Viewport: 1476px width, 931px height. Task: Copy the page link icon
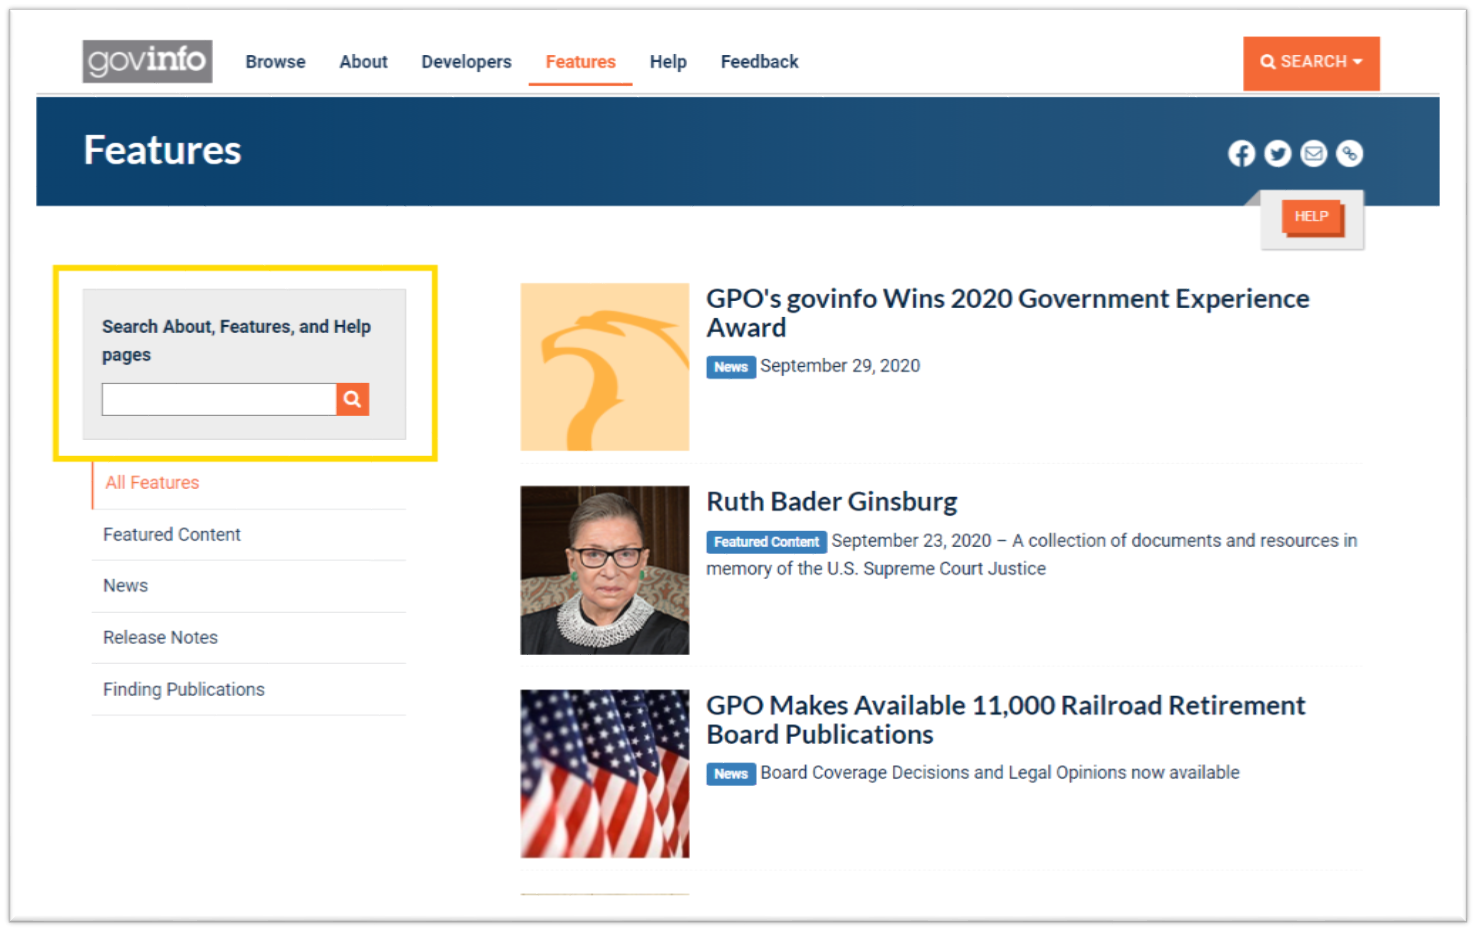(x=1349, y=153)
